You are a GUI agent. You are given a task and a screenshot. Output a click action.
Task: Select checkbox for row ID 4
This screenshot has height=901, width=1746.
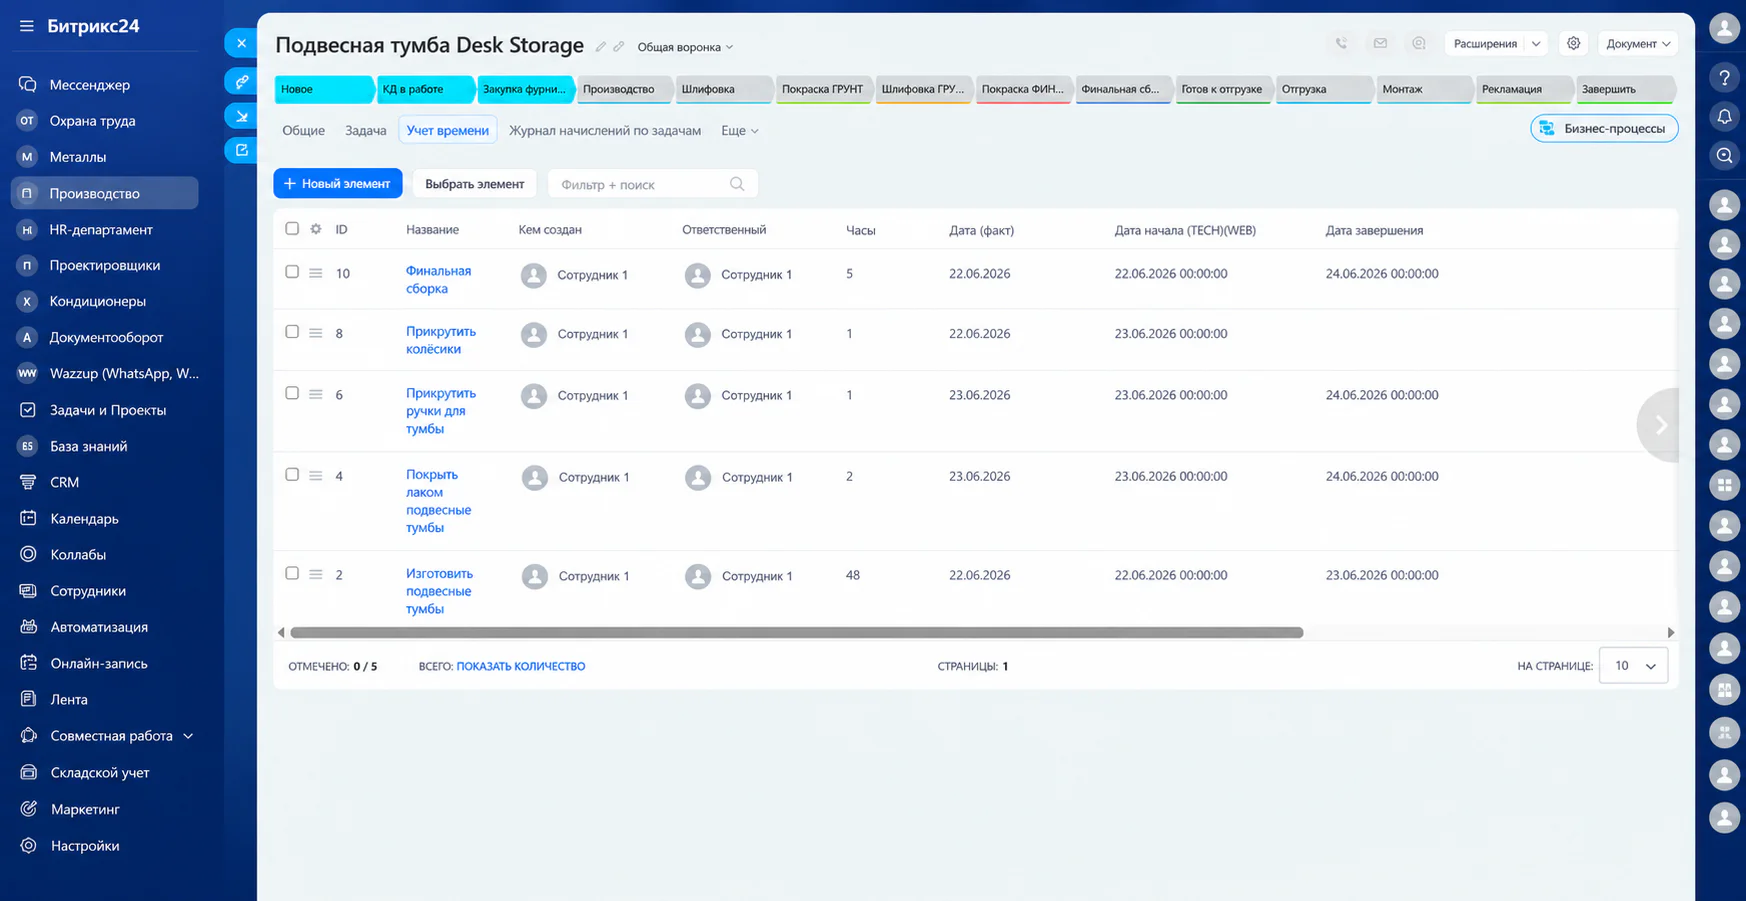point(292,475)
